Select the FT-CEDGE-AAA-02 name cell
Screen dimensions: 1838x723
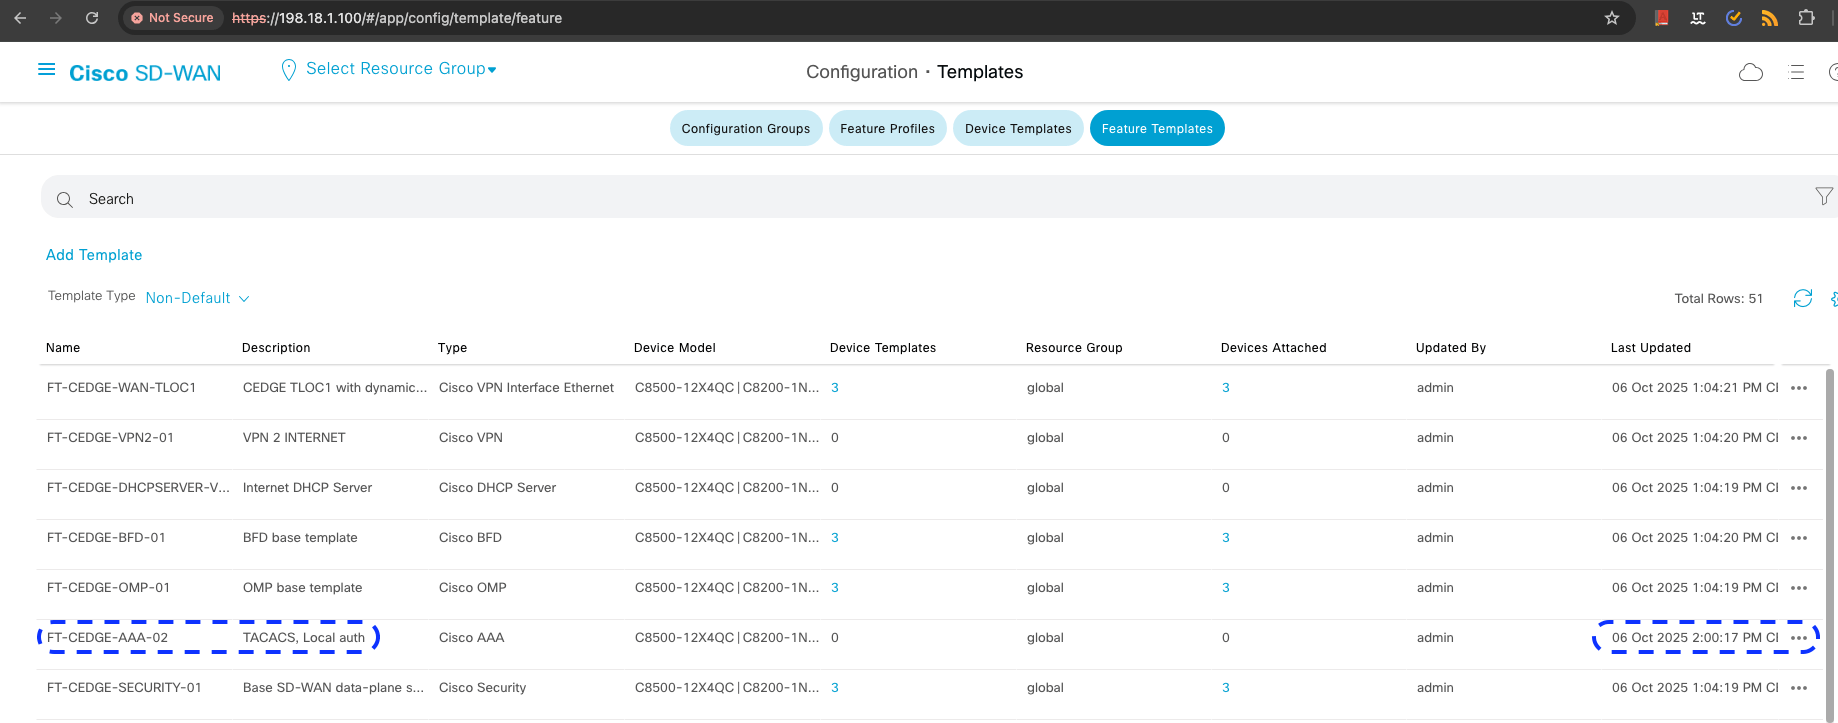pos(108,638)
